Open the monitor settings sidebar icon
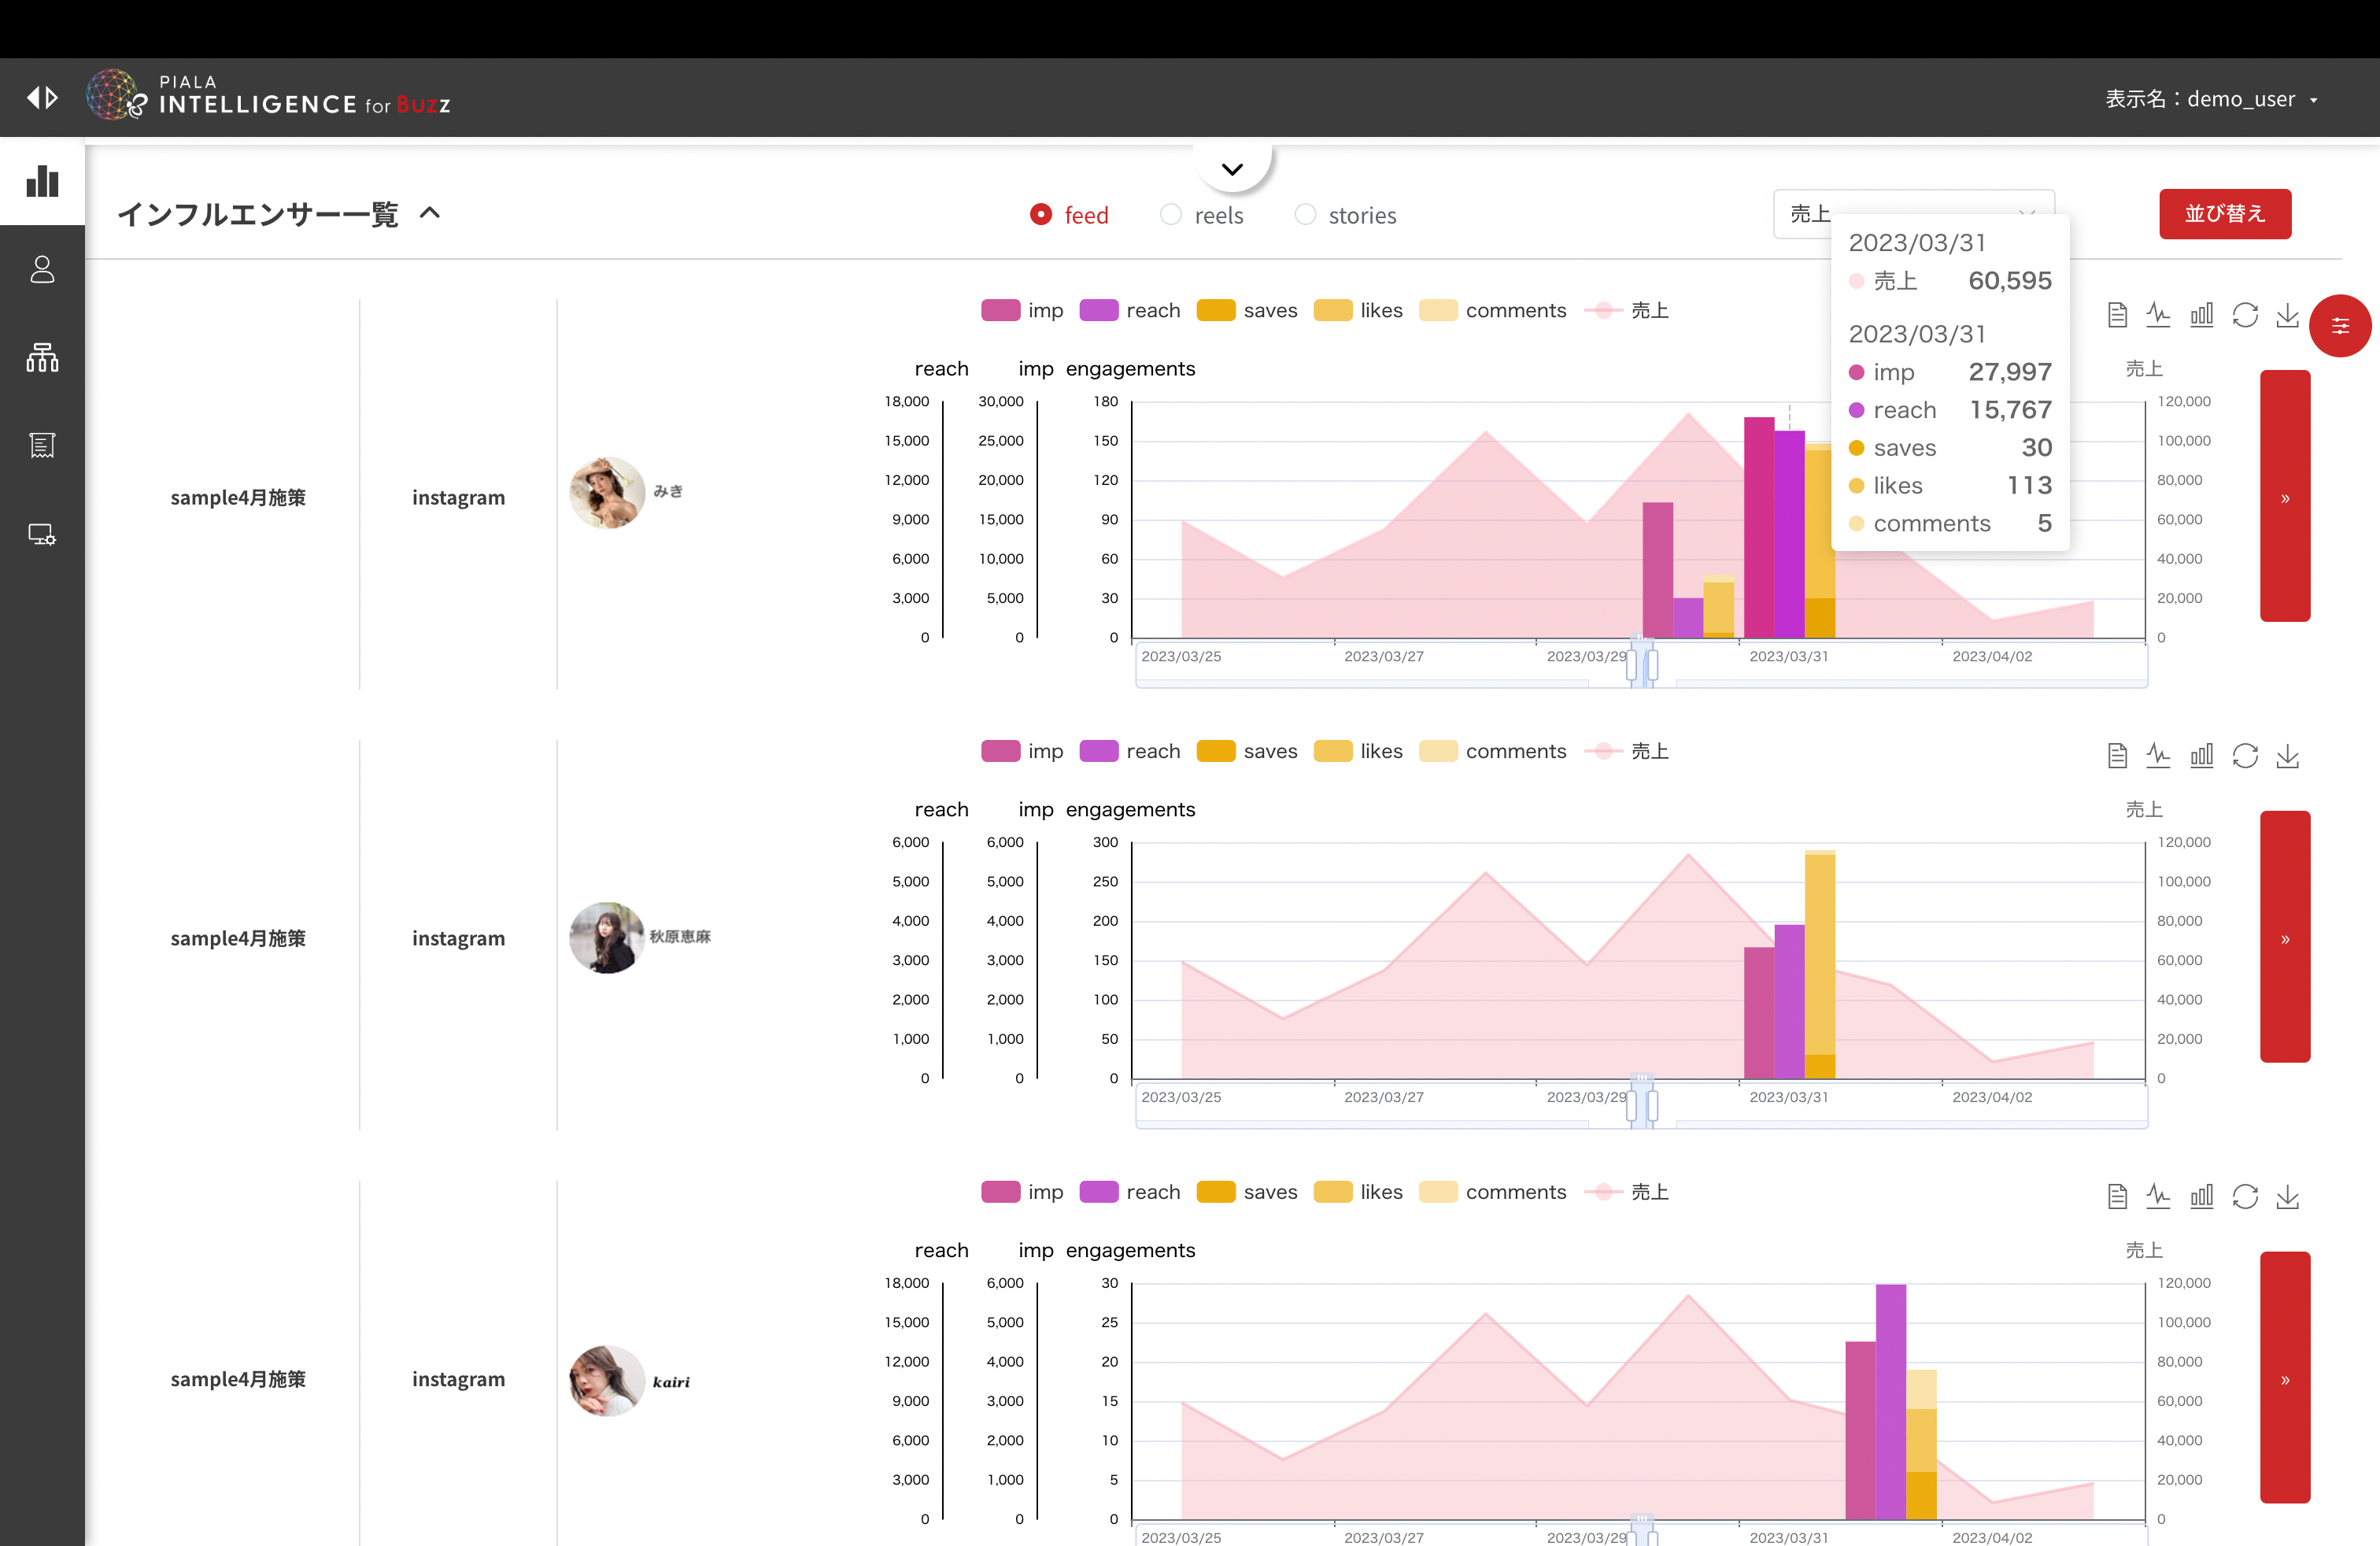The height and width of the screenshot is (1546, 2380). 42,534
